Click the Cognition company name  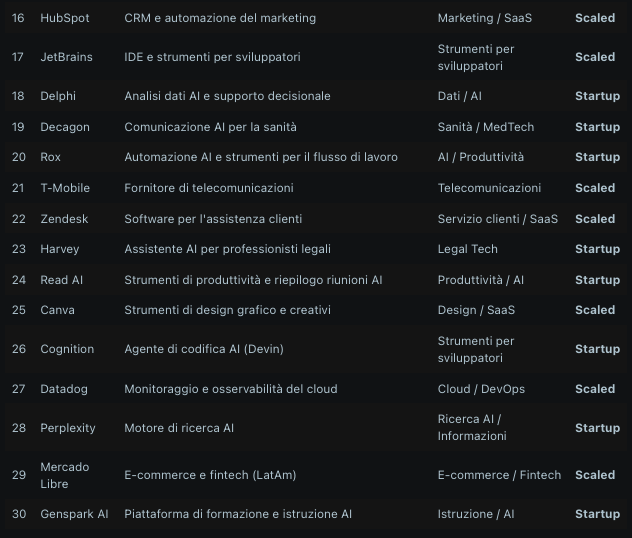67,349
